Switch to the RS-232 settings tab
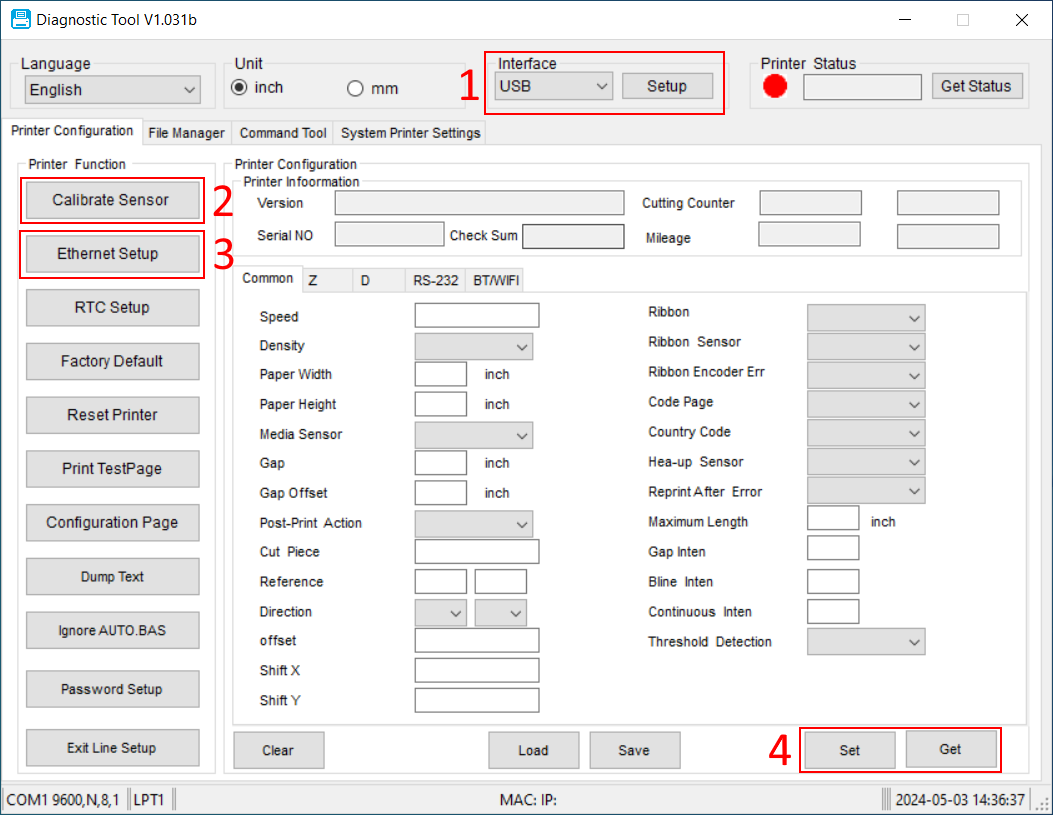The height and width of the screenshot is (815, 1053). 435,281
